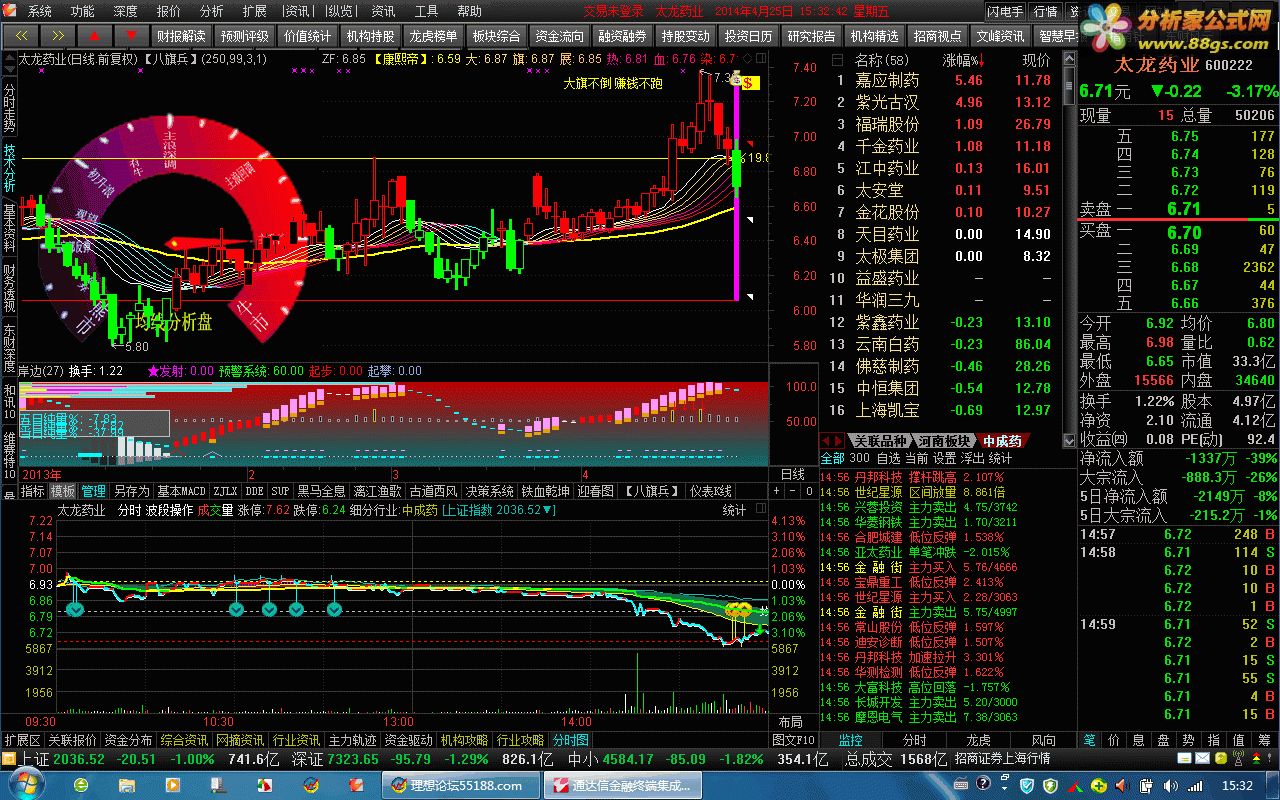The width and height of the screenshot is (1280, 800).
Task: Click the red down triangle toolbar icon
Action: coord(130,36)
